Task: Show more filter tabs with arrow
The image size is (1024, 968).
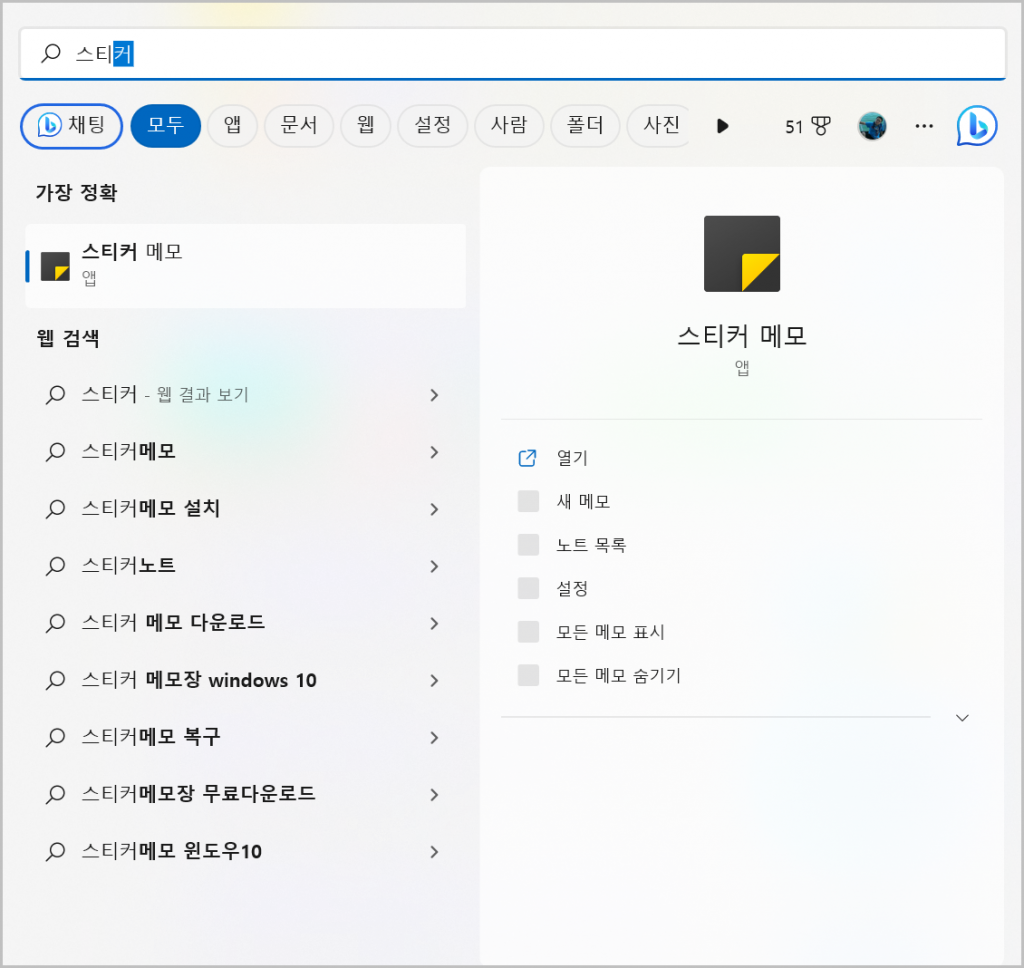Action: coord(722,125)
